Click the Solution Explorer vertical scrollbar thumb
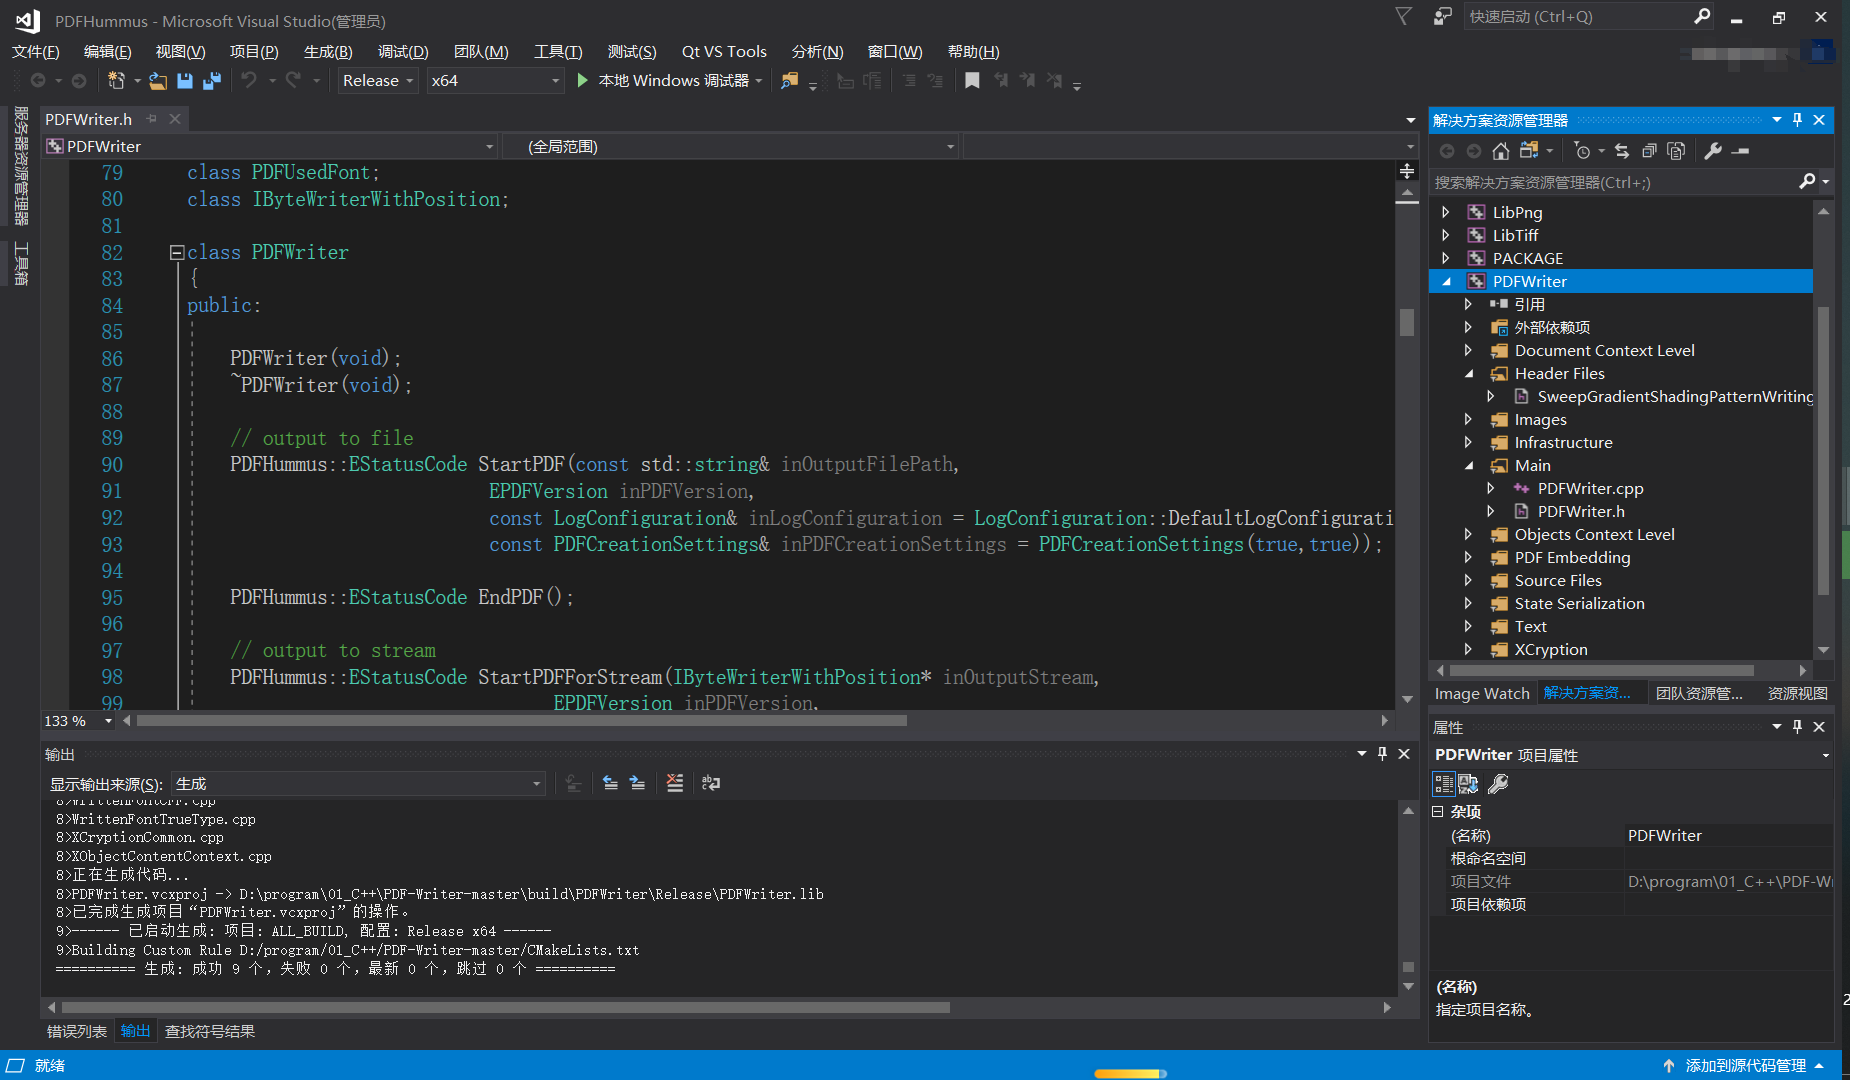 pyautogui.click(x=1823, y=450)
